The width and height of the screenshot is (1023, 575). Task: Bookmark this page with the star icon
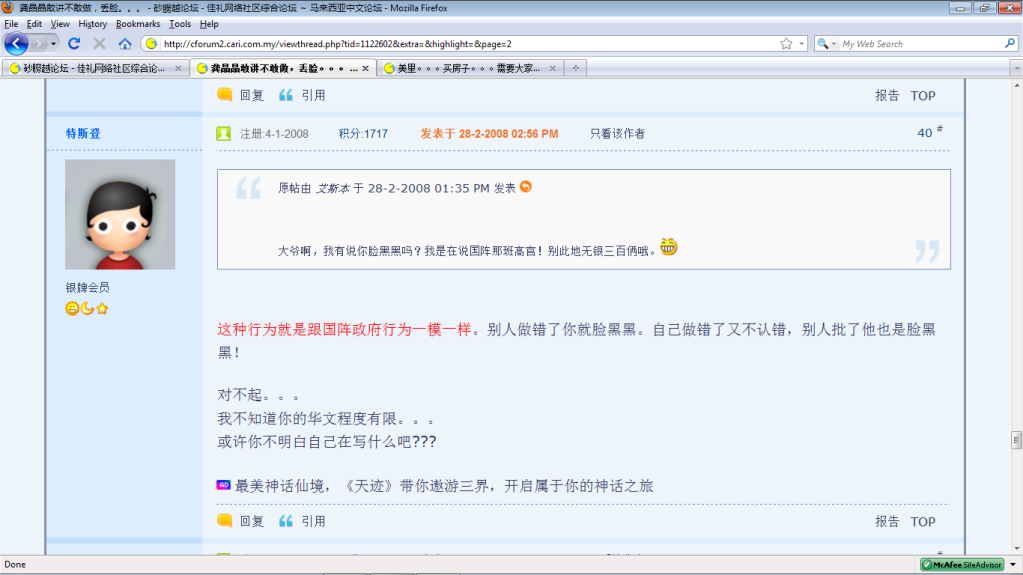pos(786,44)
